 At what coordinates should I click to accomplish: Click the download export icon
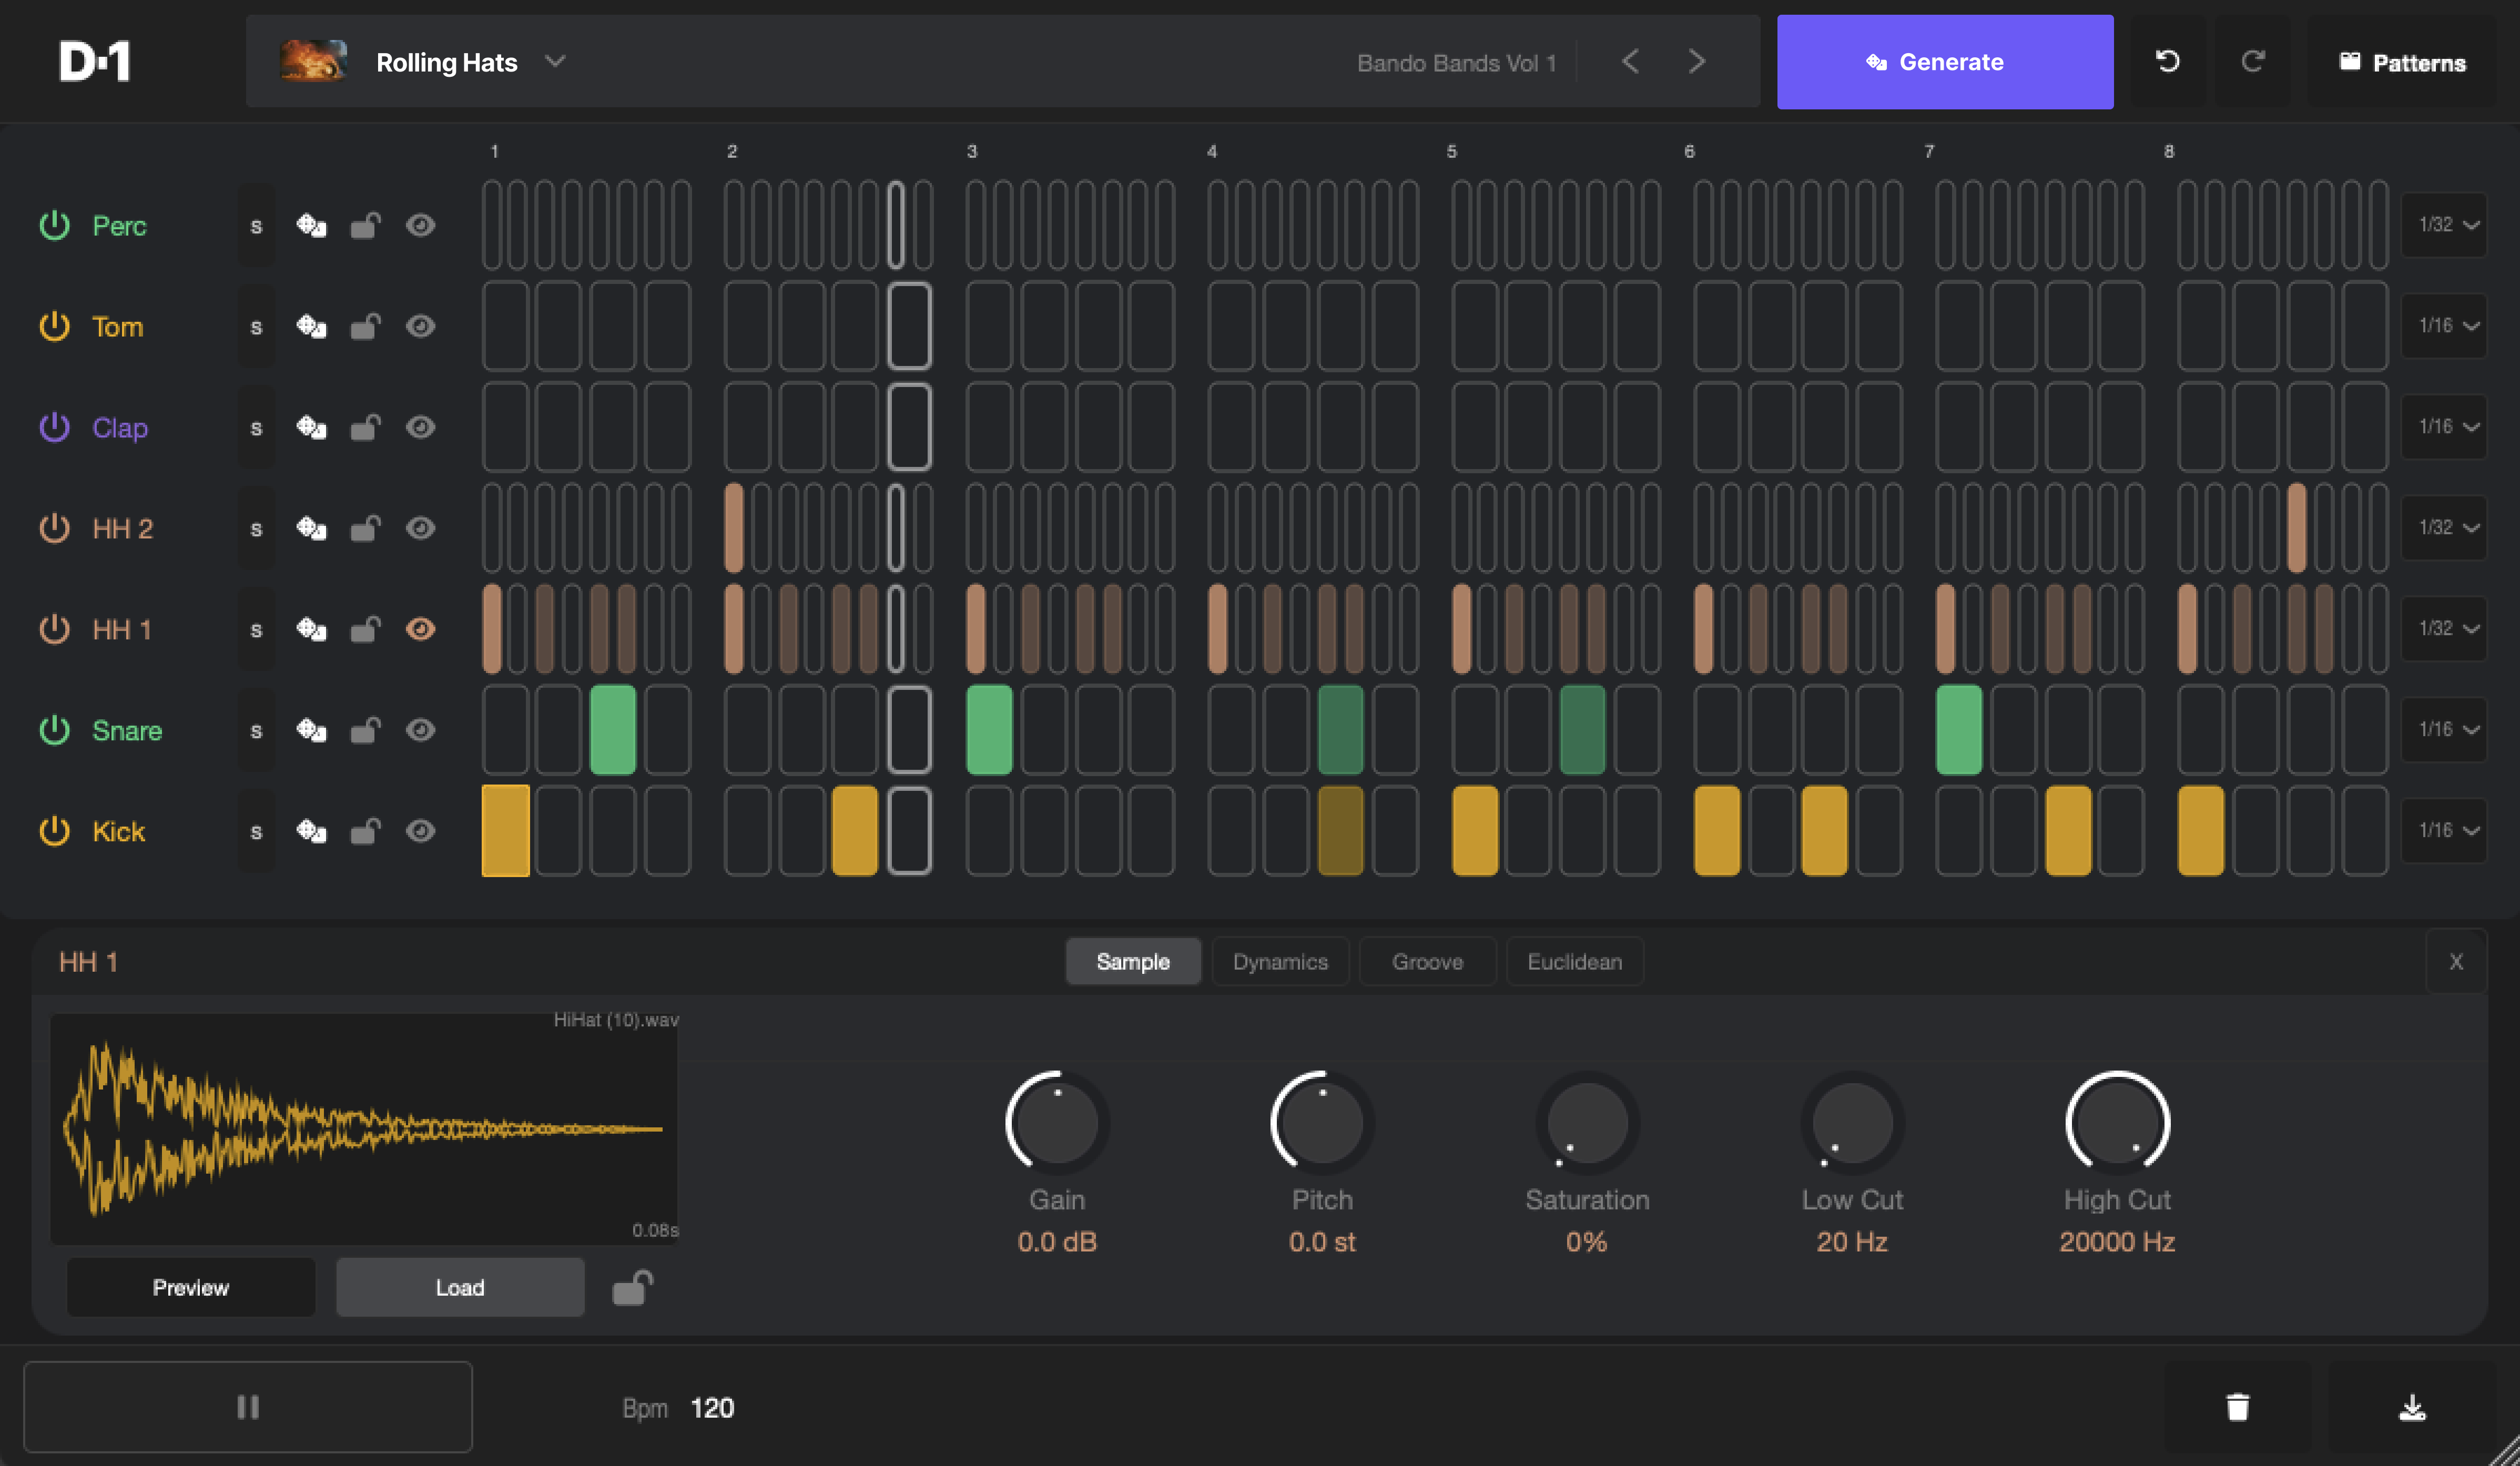tap(2412, 1407)
